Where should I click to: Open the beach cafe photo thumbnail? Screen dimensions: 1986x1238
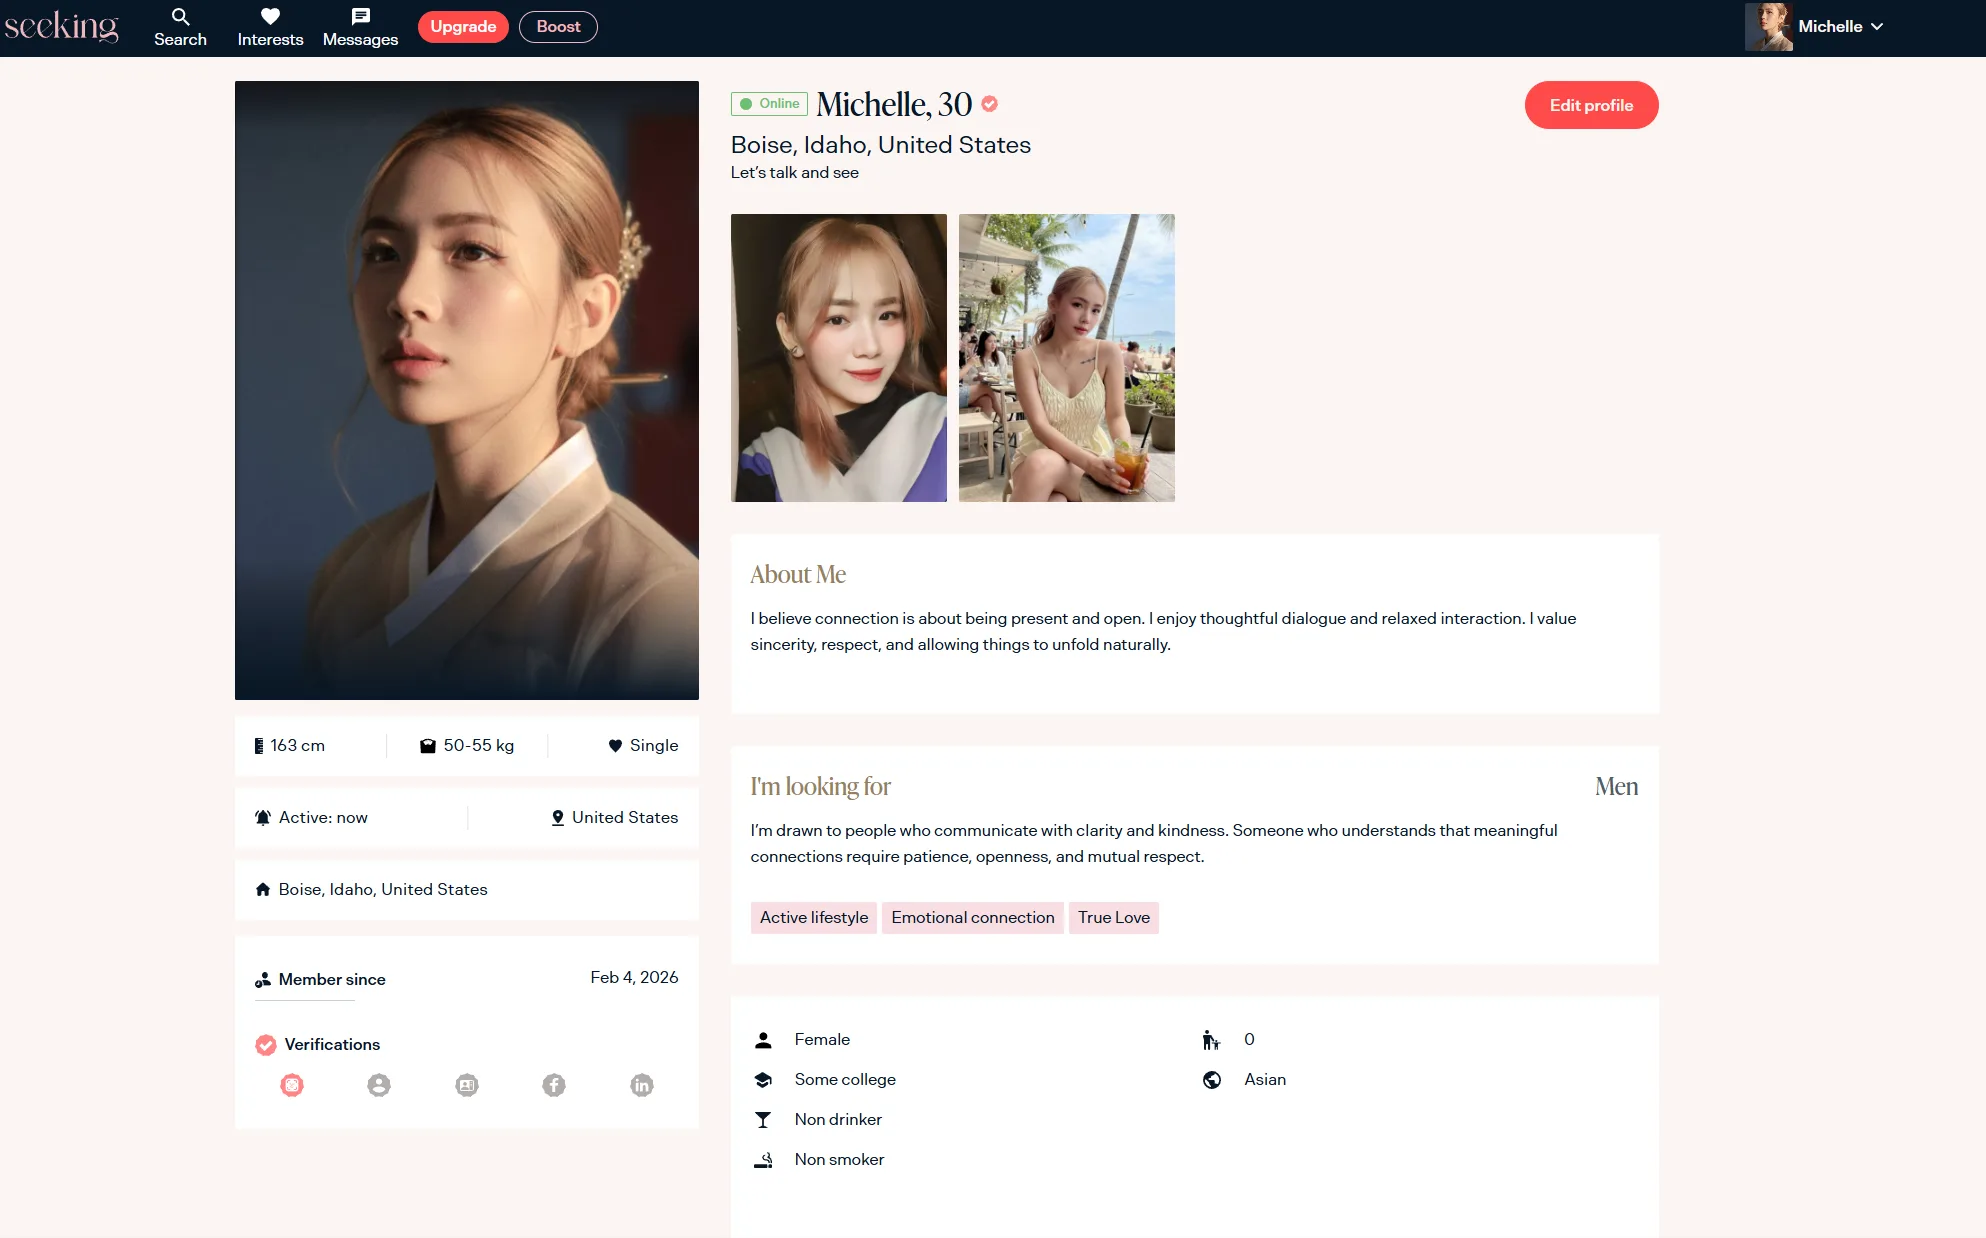point(1066,357)
